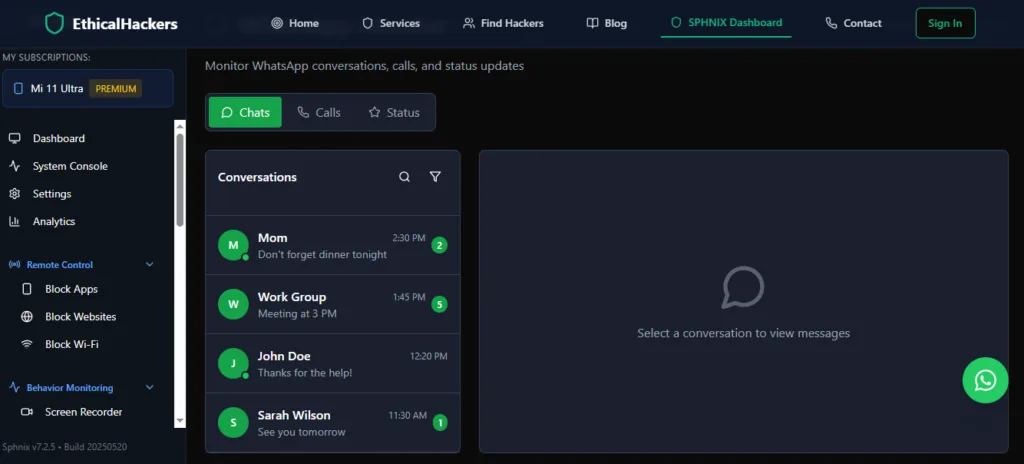Collapse the Remote Control section chevron

point(149,265)
